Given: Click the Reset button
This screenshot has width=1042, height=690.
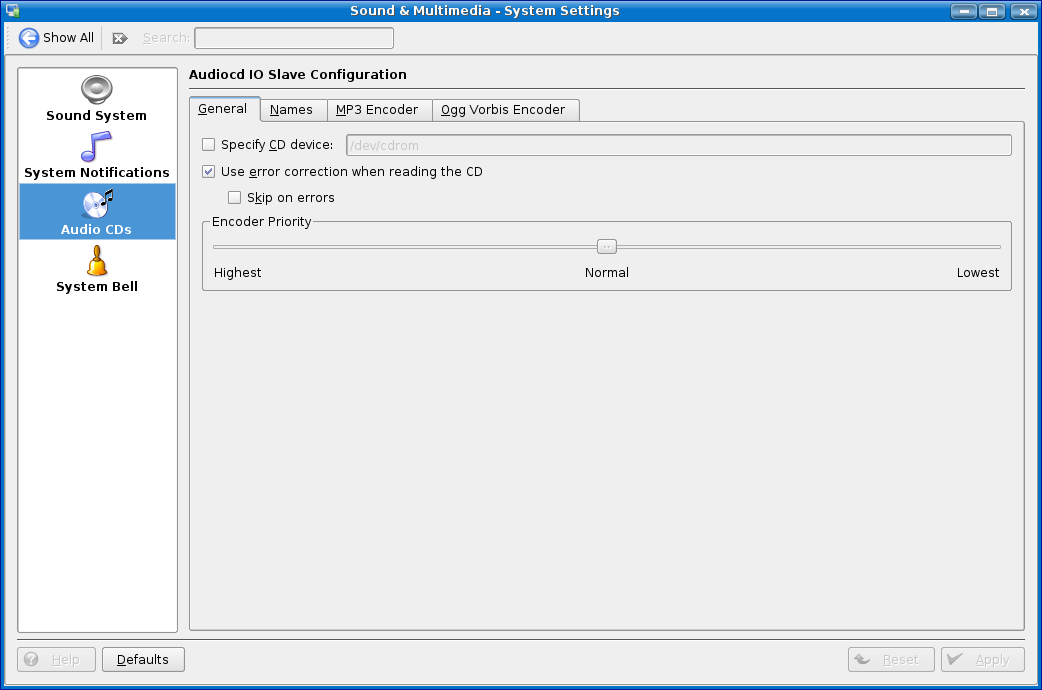Looking at the screenshot, I should click(890, 660).
